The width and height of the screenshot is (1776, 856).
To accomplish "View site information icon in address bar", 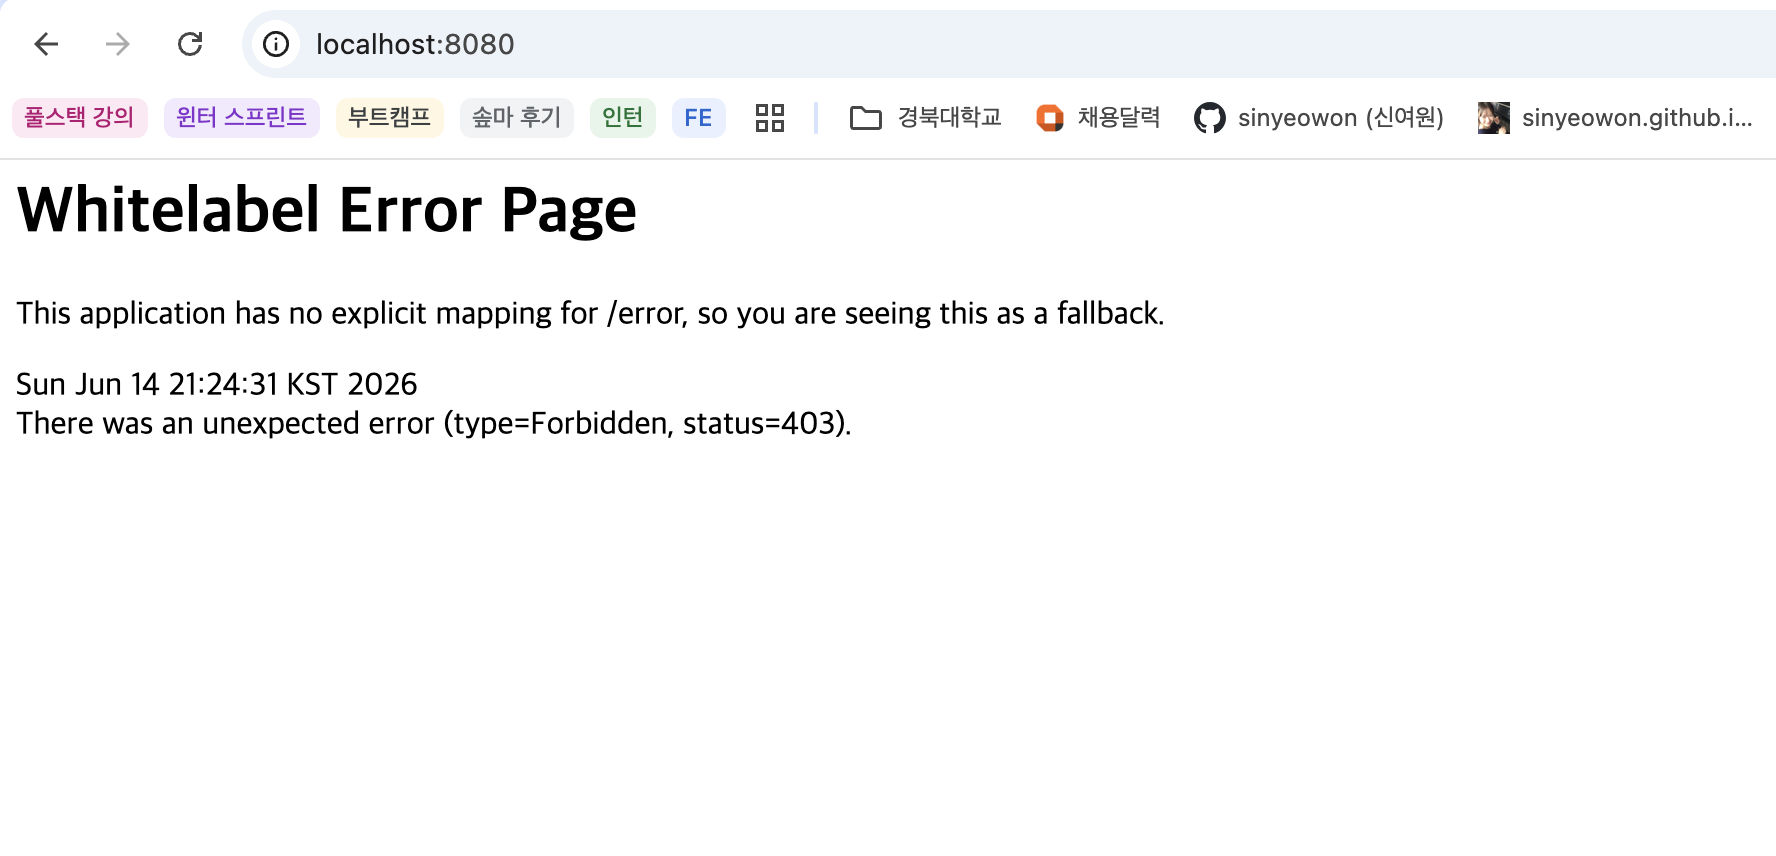I will (276, 44).
